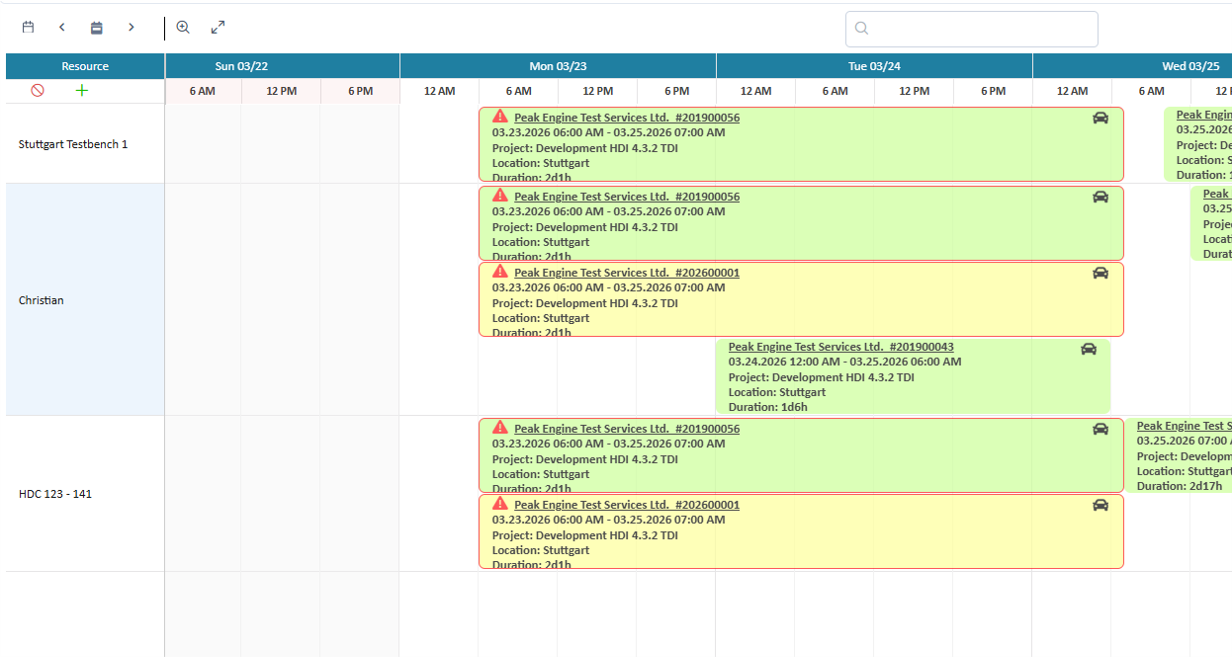Click '03.24.2026 12:00 AM - 03.25.2026 06:00 AM' date range

pos(845,362)
